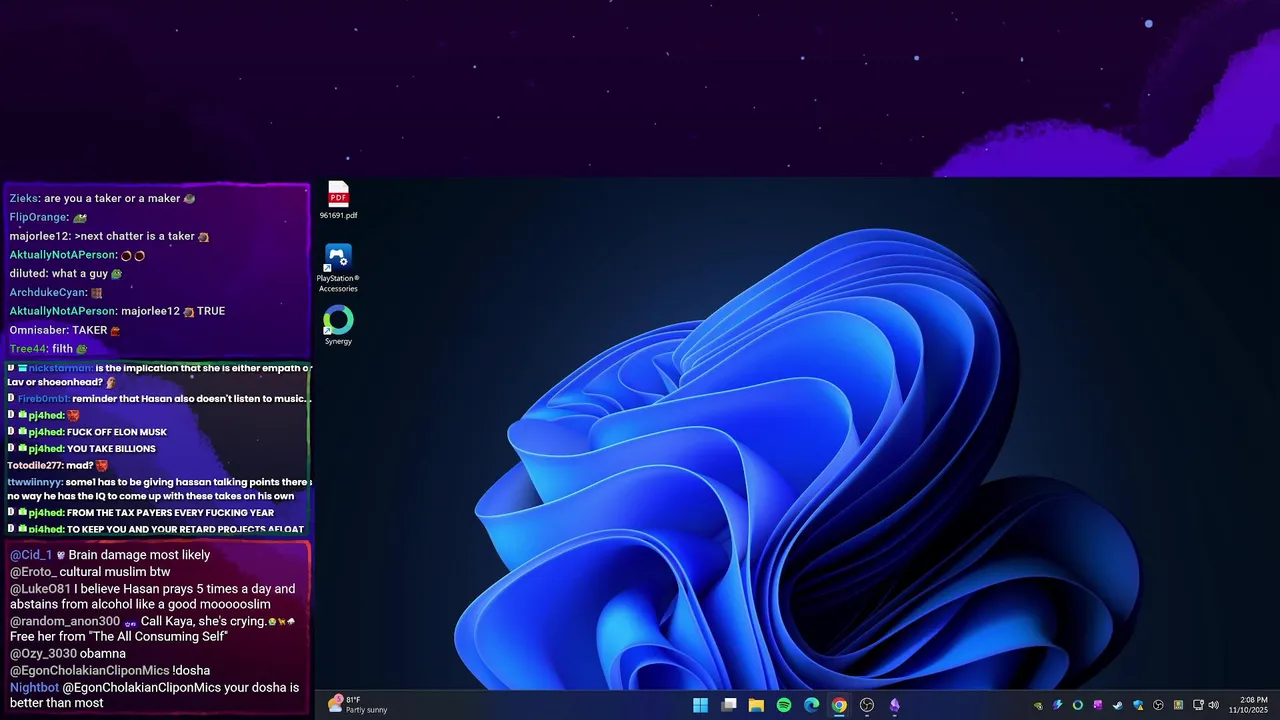This screenshot has height=720, width=1280.
Task: Click the 'are you a taker or a maker' message
Action: coord(112,198)
